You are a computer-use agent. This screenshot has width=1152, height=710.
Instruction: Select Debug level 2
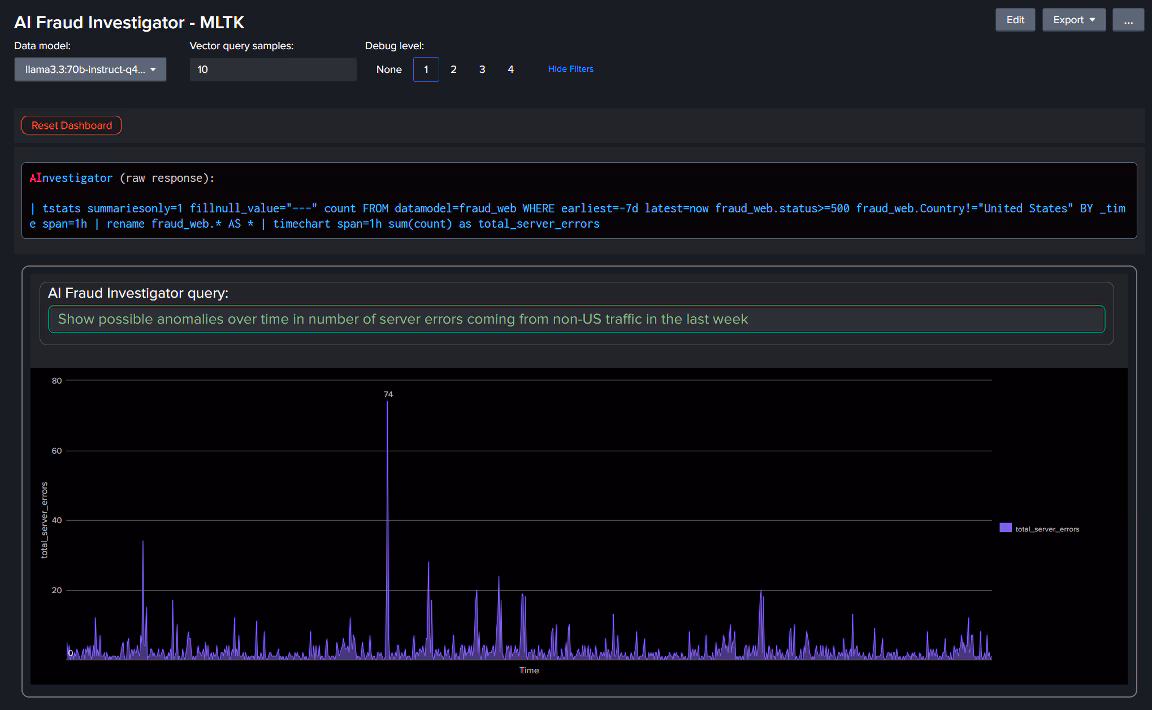(454, 69)
